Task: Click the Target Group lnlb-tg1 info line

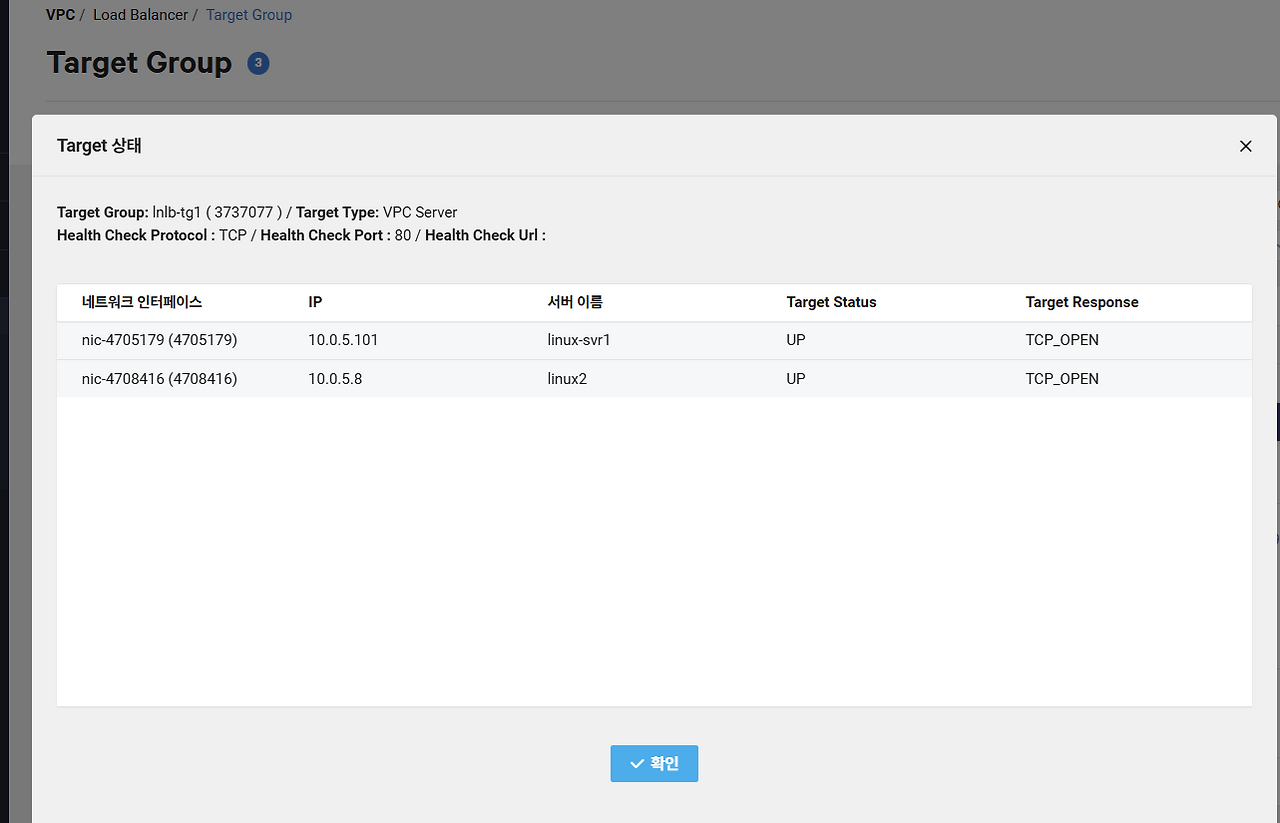Action: [257, 212]
